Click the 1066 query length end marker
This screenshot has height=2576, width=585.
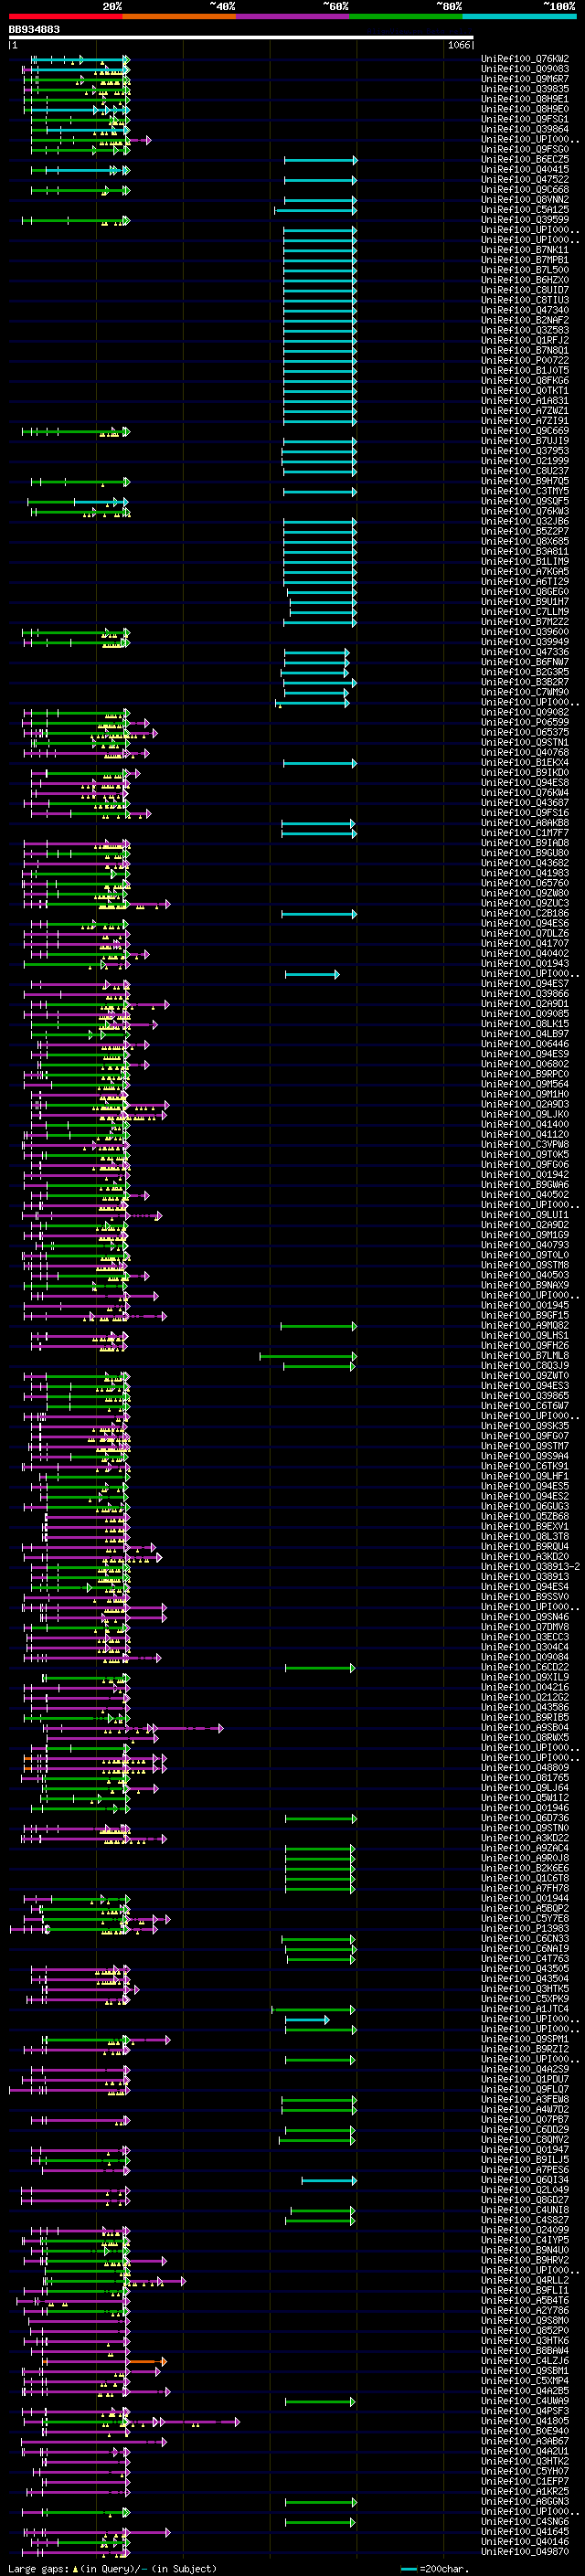459,45
